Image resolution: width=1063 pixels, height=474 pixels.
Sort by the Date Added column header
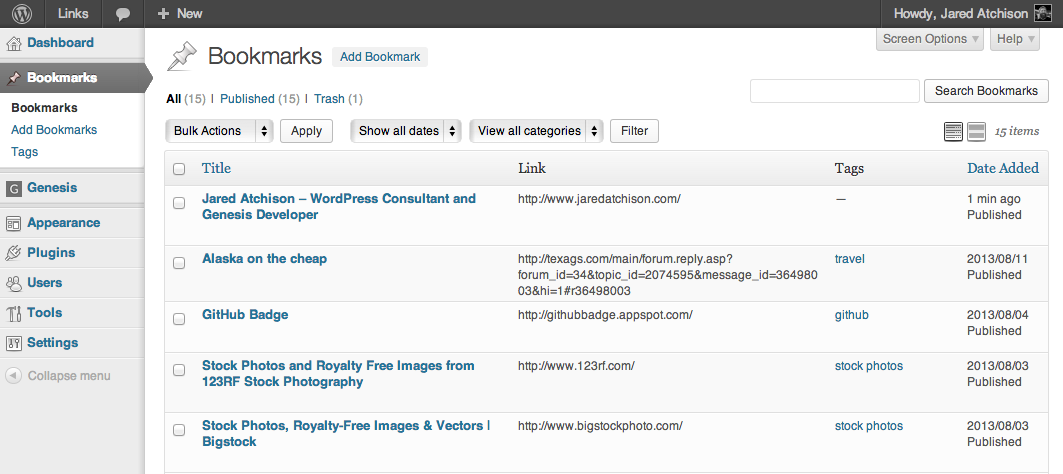pyautogui.click(x=1003, y=168)
